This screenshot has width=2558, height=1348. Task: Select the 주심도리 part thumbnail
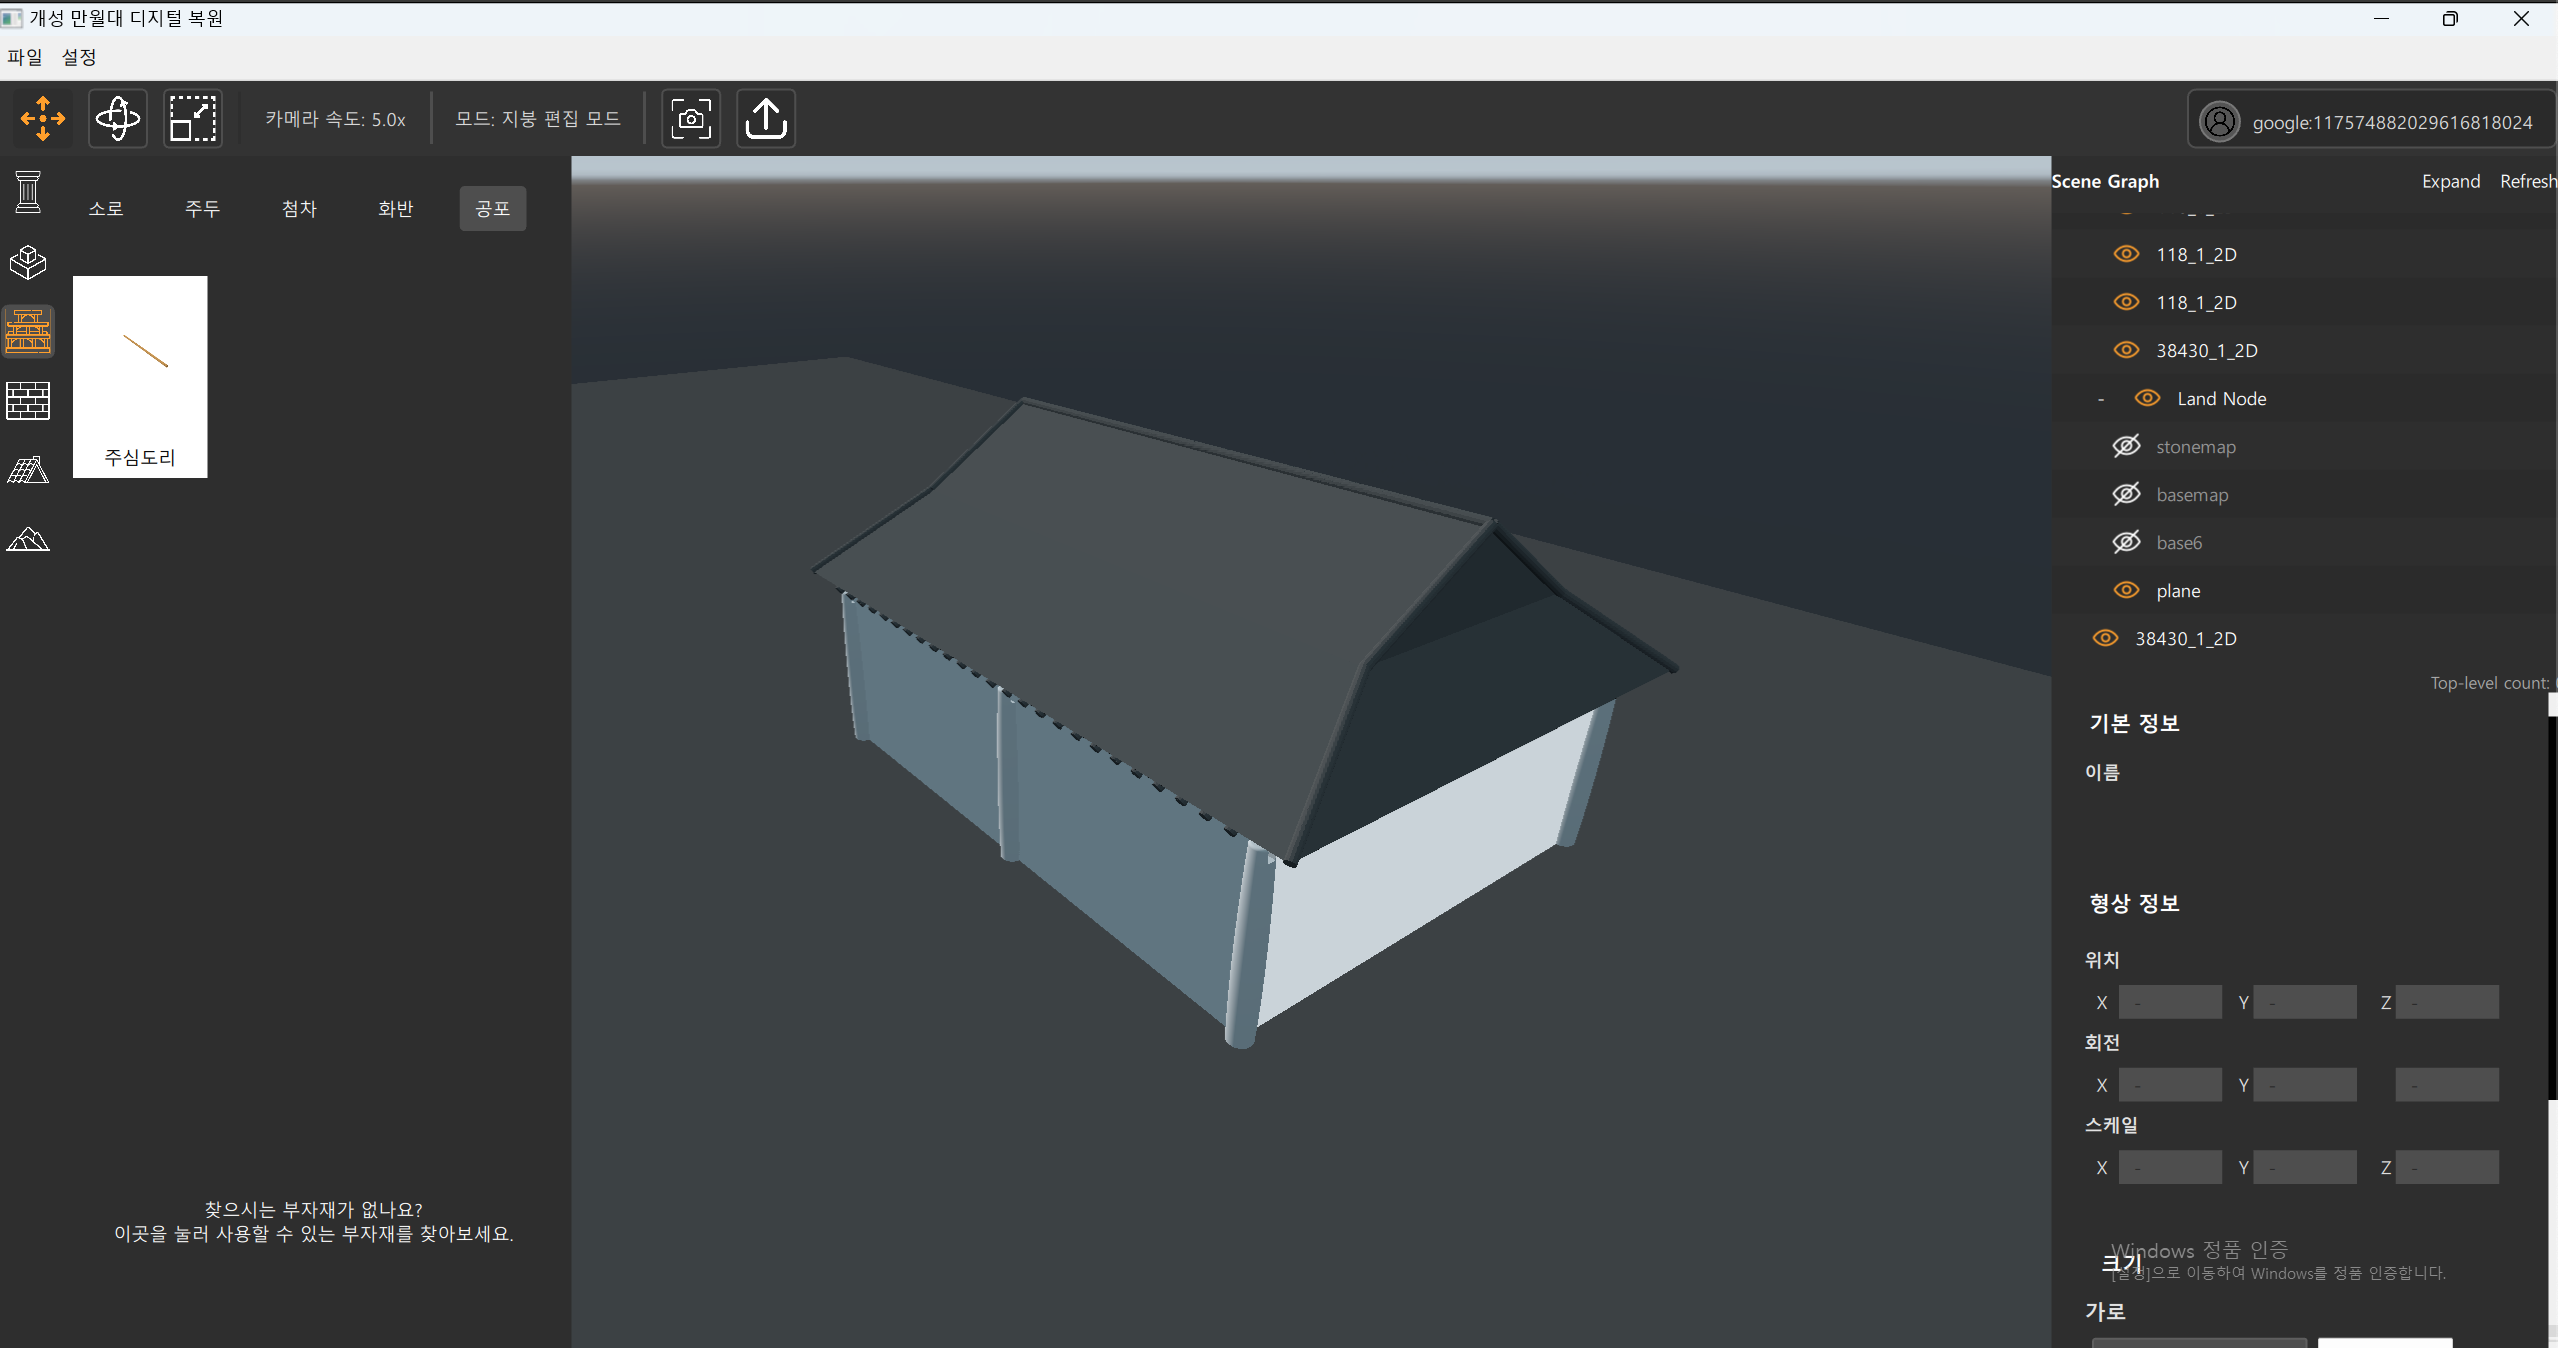coord(140,376)
